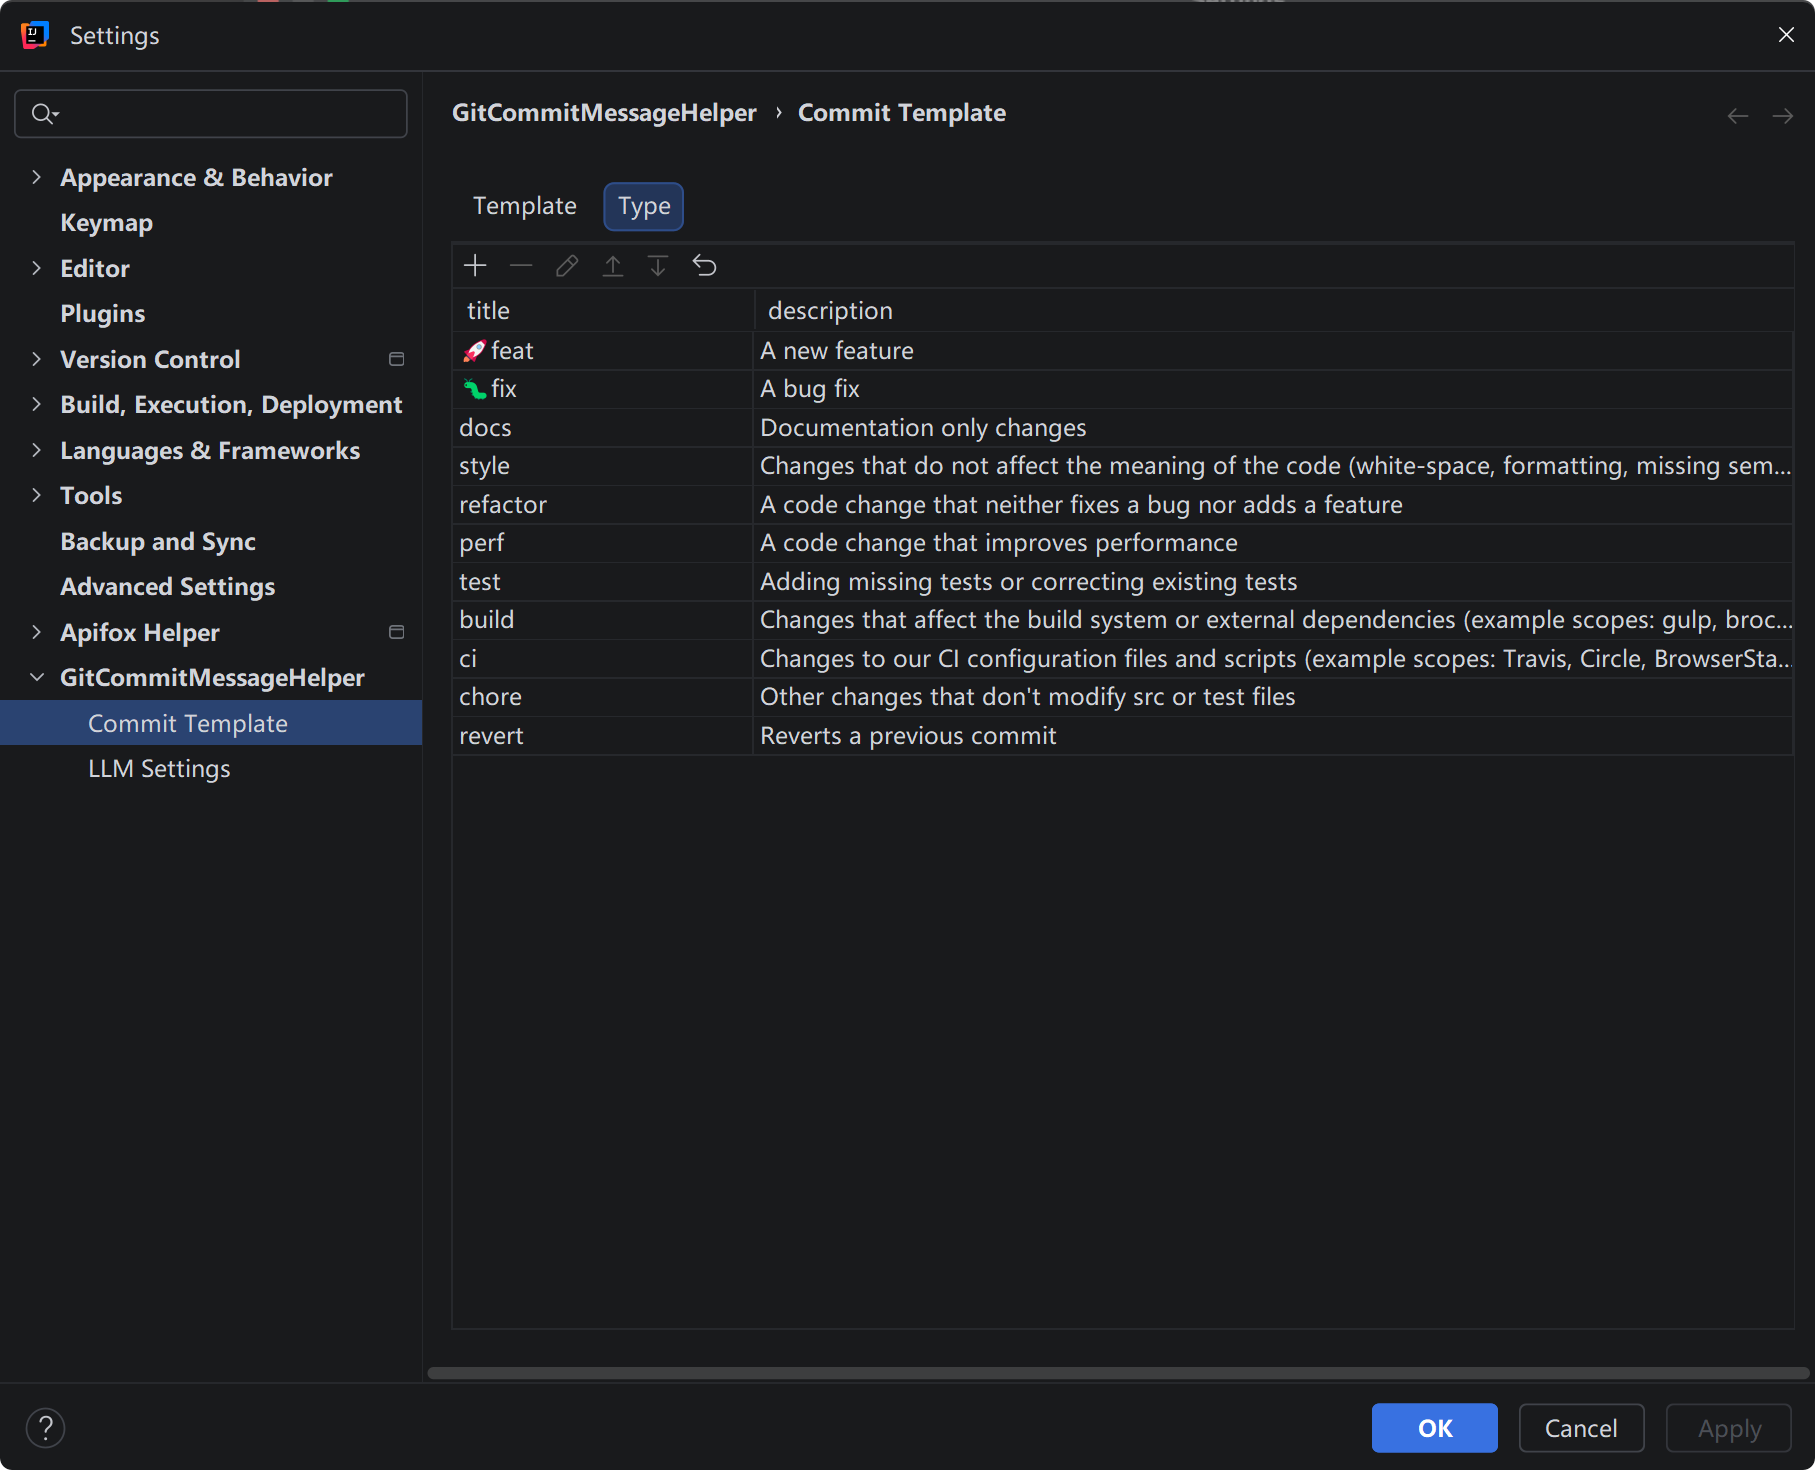Expand the Tools node
1815x1470 pixels.
[37, 495]
